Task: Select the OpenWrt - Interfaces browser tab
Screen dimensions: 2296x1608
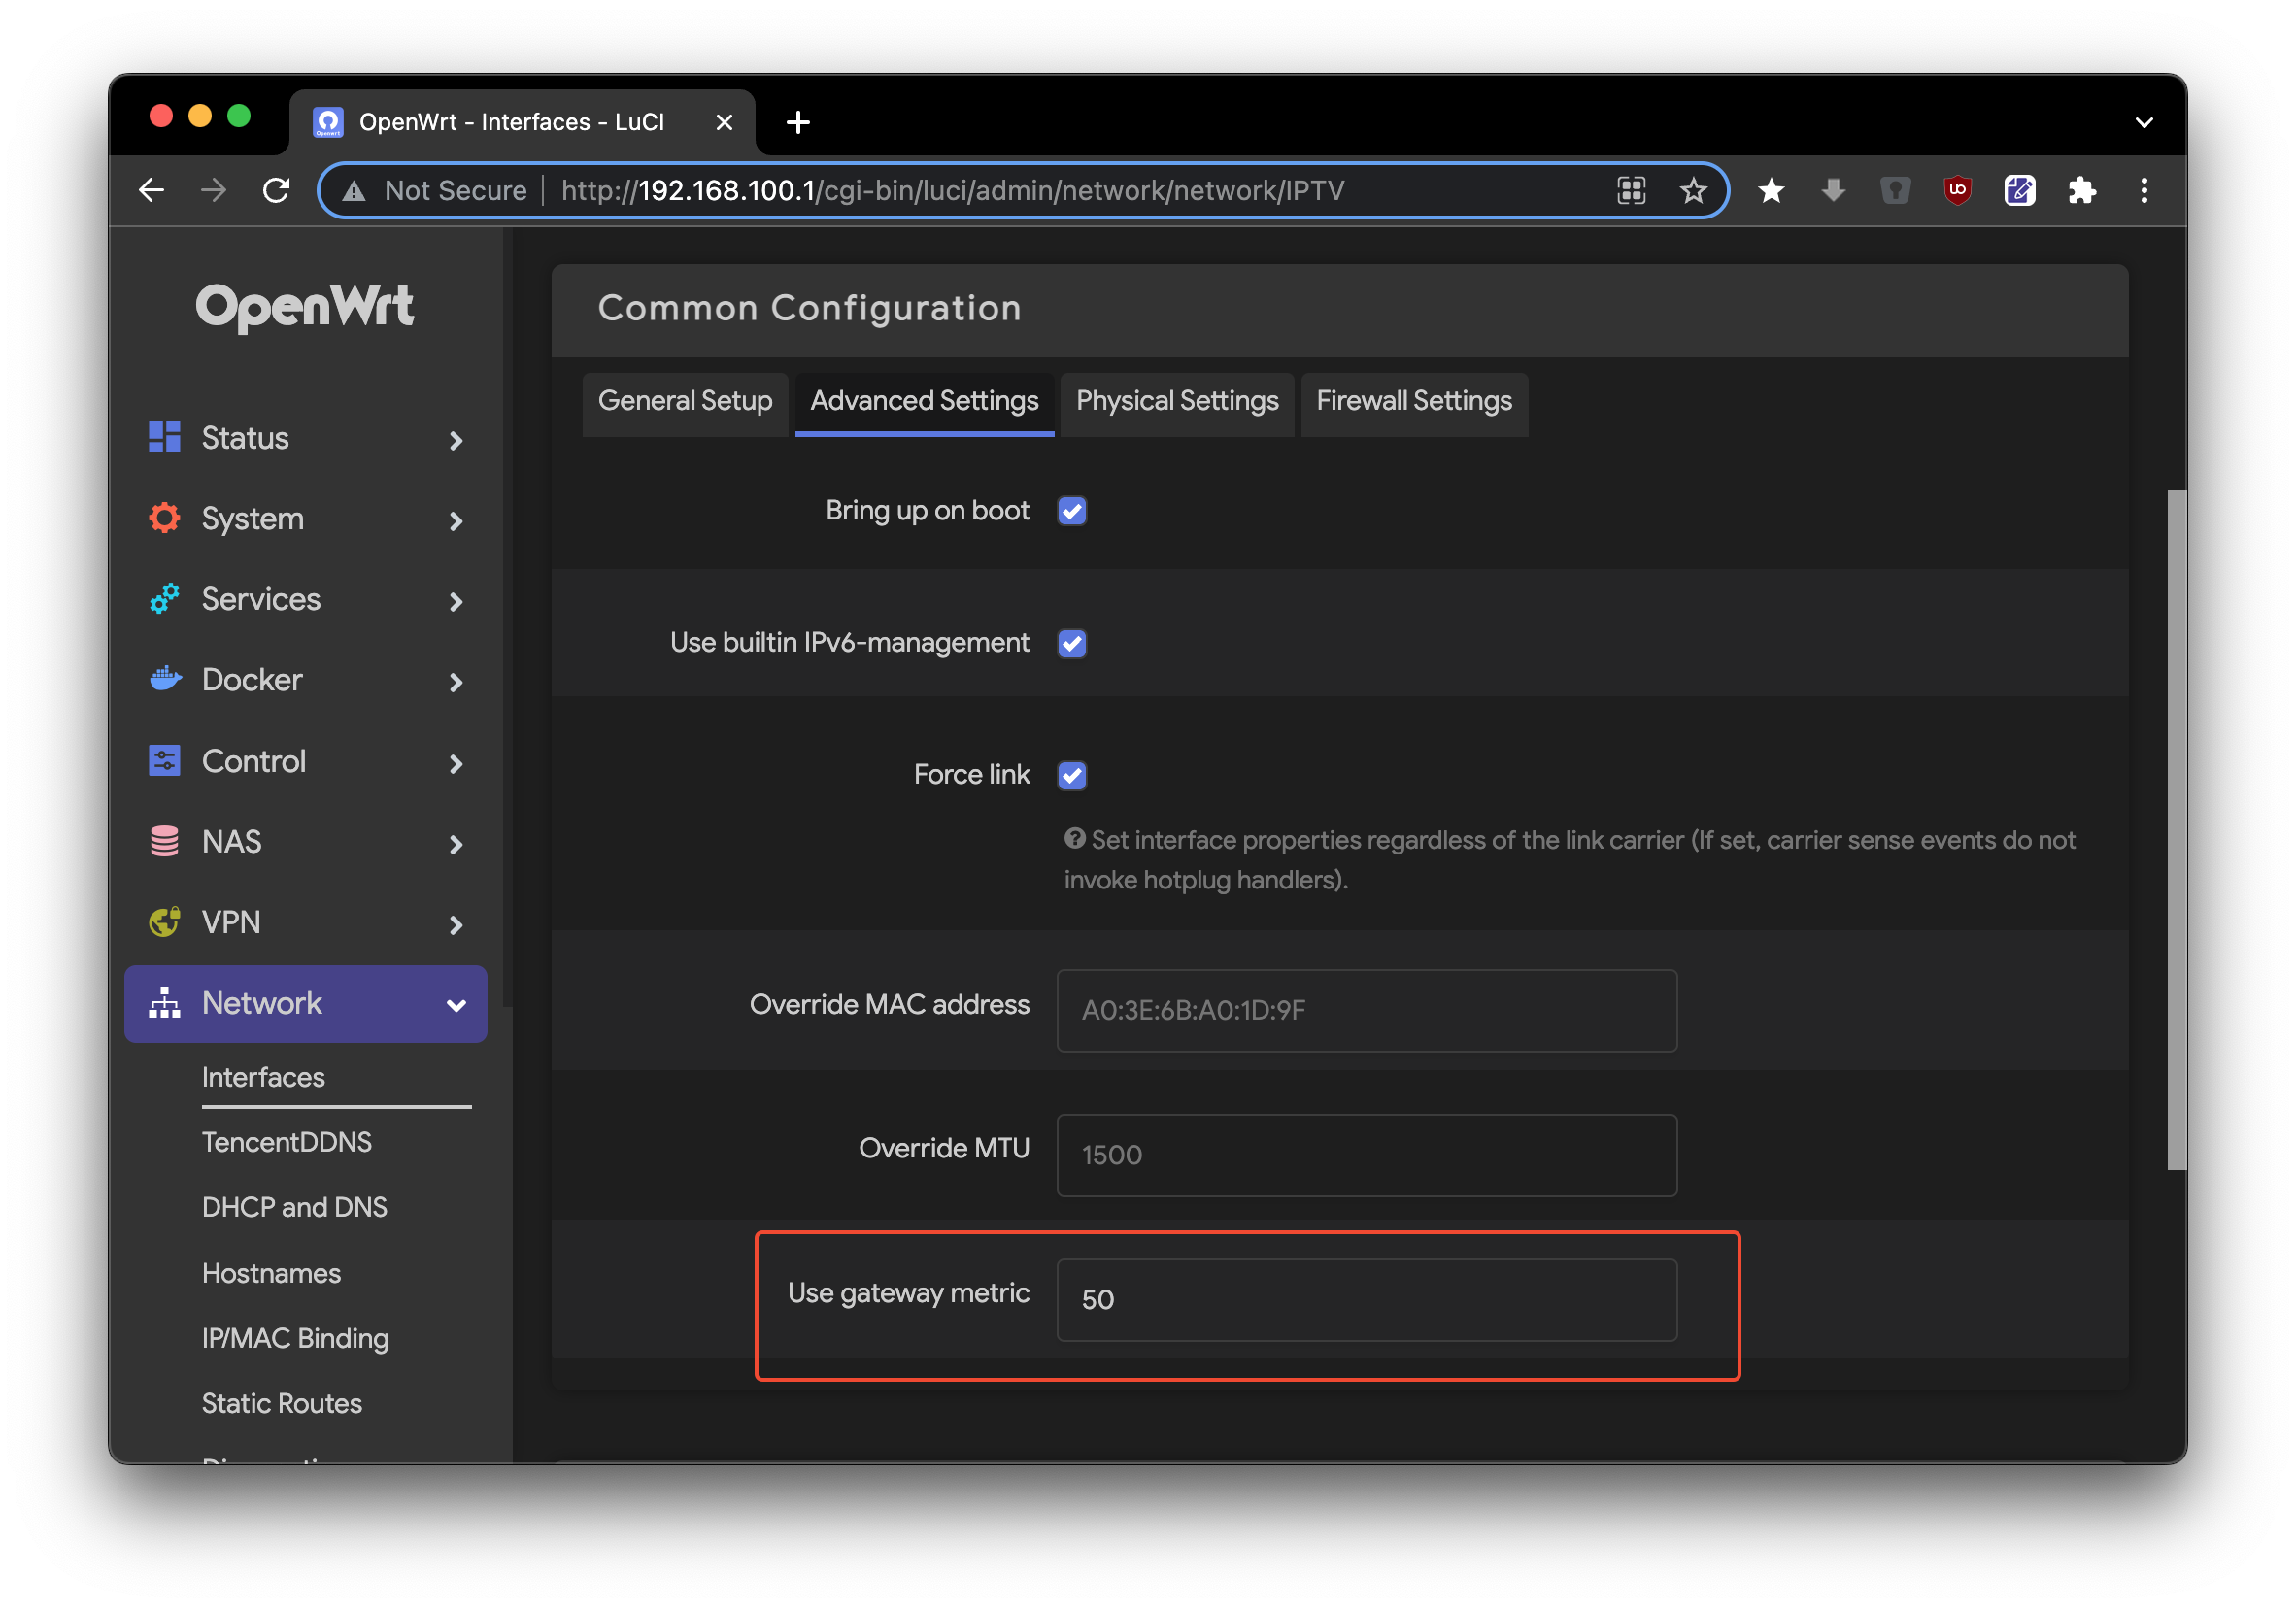Action: (522, 122)
